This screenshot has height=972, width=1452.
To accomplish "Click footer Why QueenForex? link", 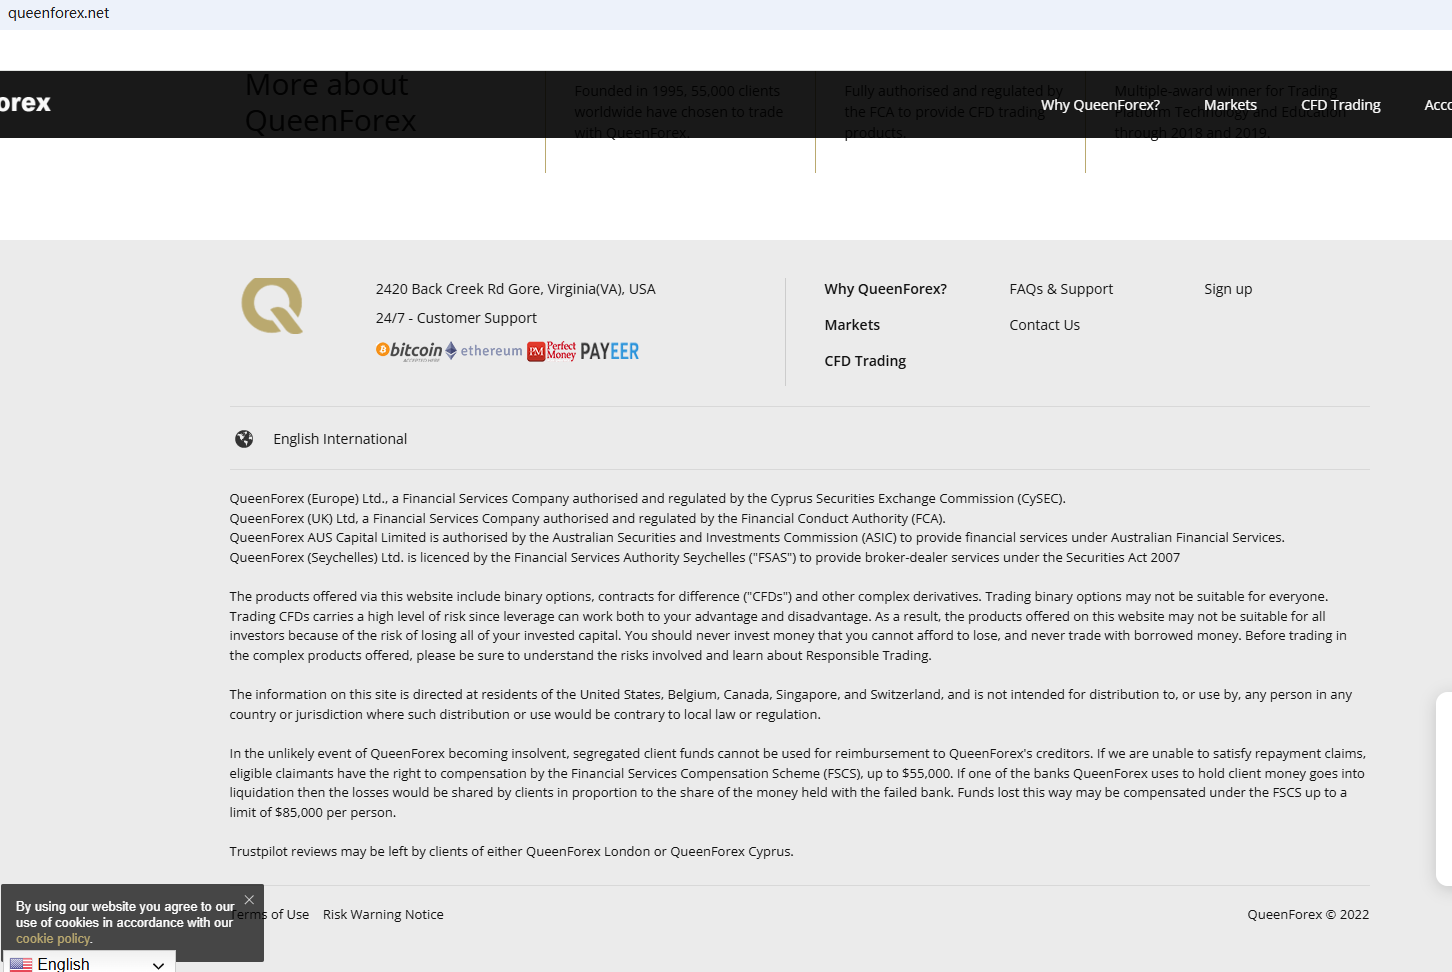I will [885, 289].
